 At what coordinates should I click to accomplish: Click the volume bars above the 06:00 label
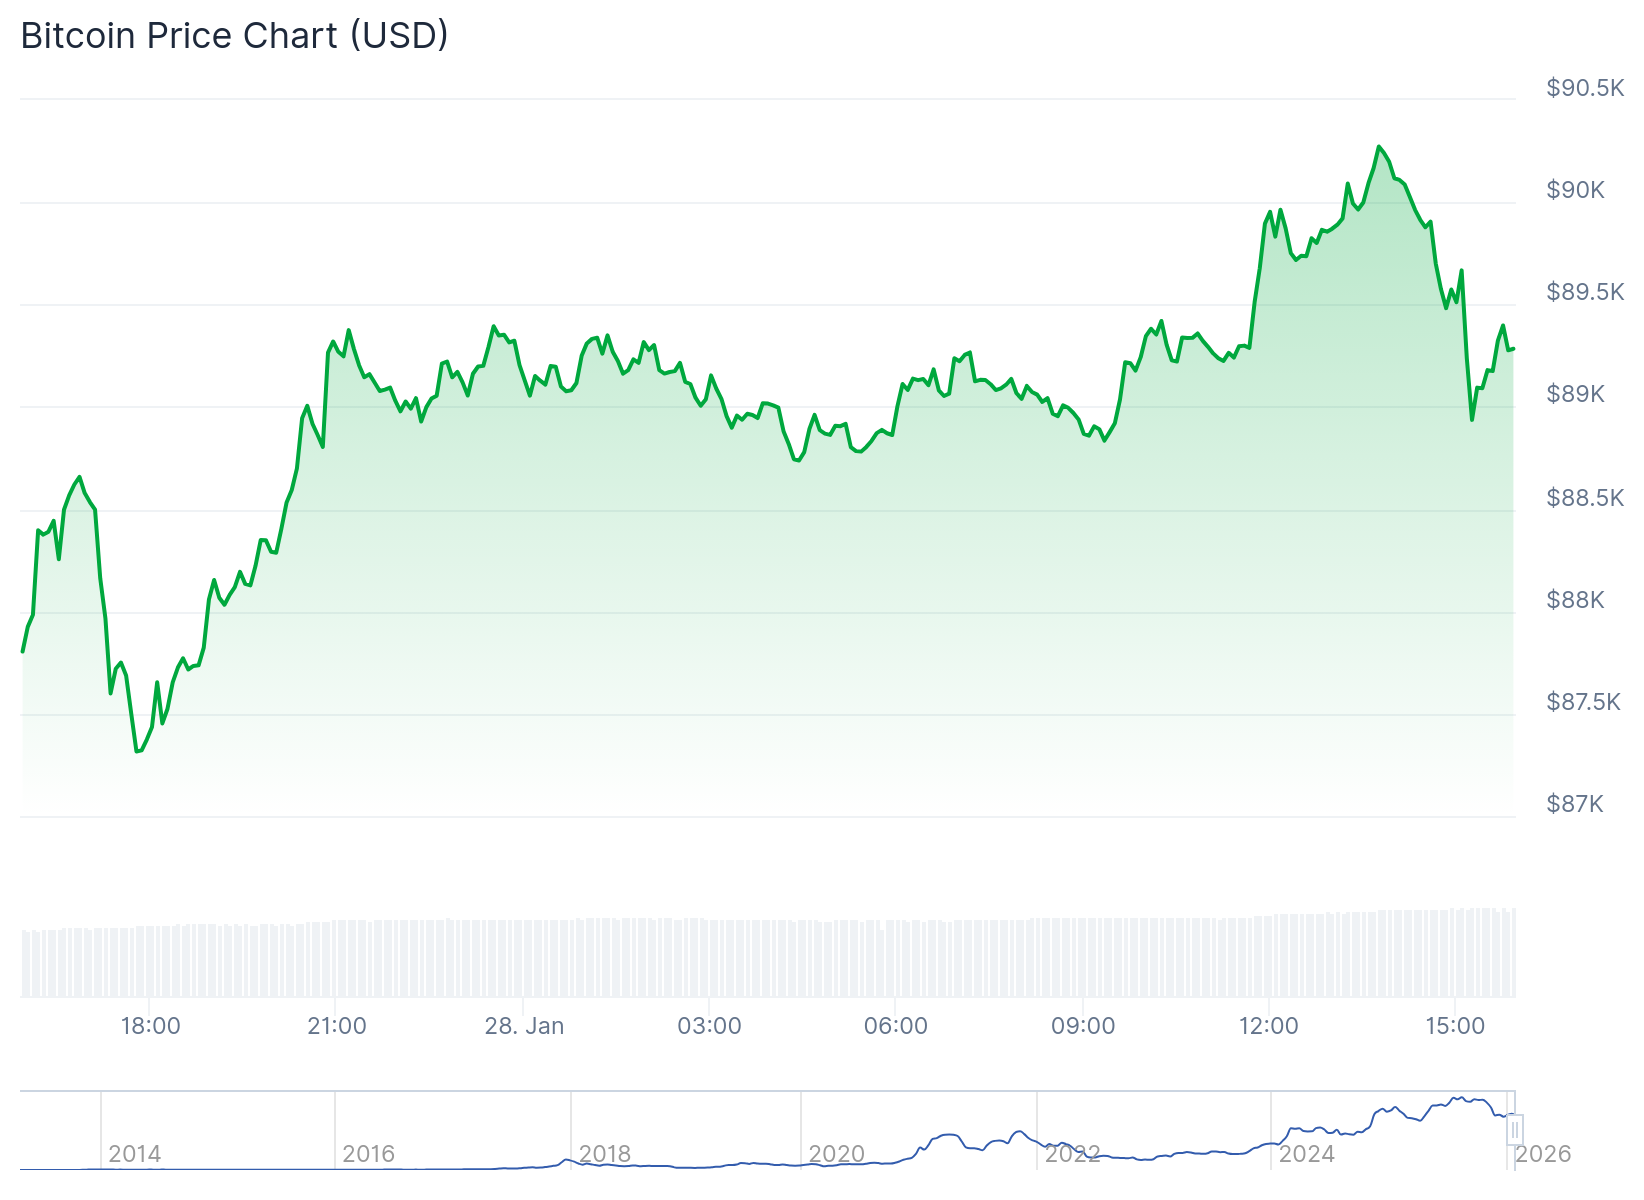[895, 958]
